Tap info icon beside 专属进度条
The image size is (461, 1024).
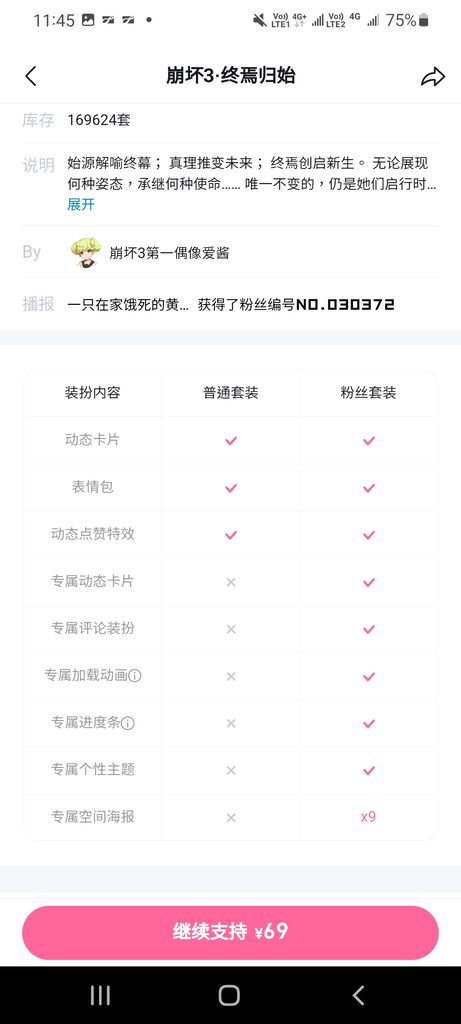tap(128, 723)
